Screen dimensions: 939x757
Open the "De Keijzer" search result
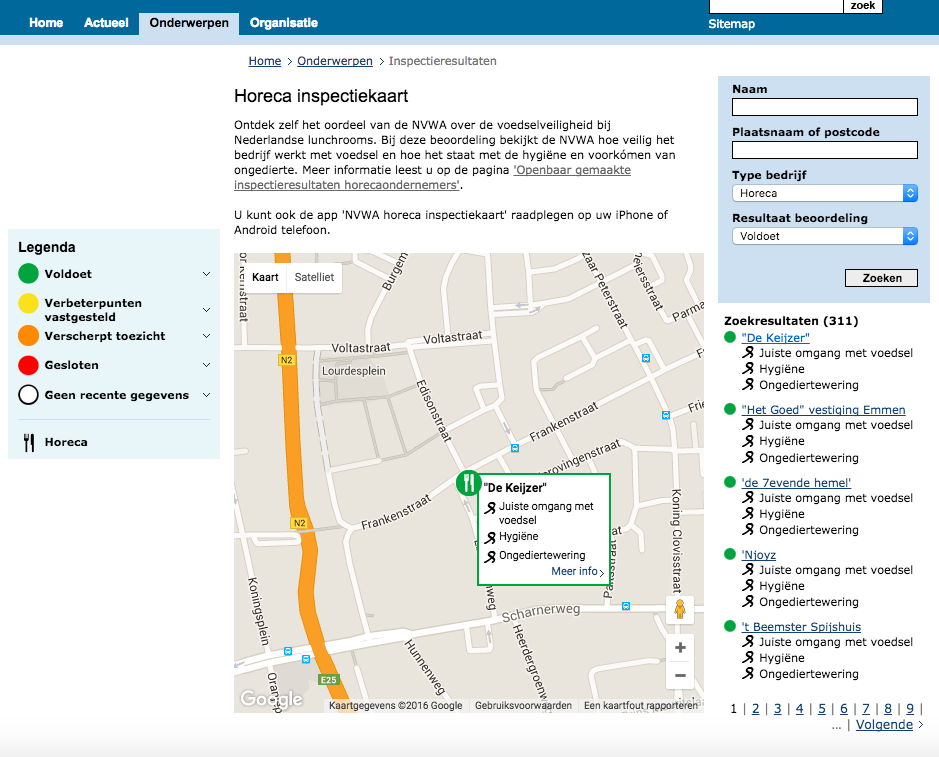[776, 338]
